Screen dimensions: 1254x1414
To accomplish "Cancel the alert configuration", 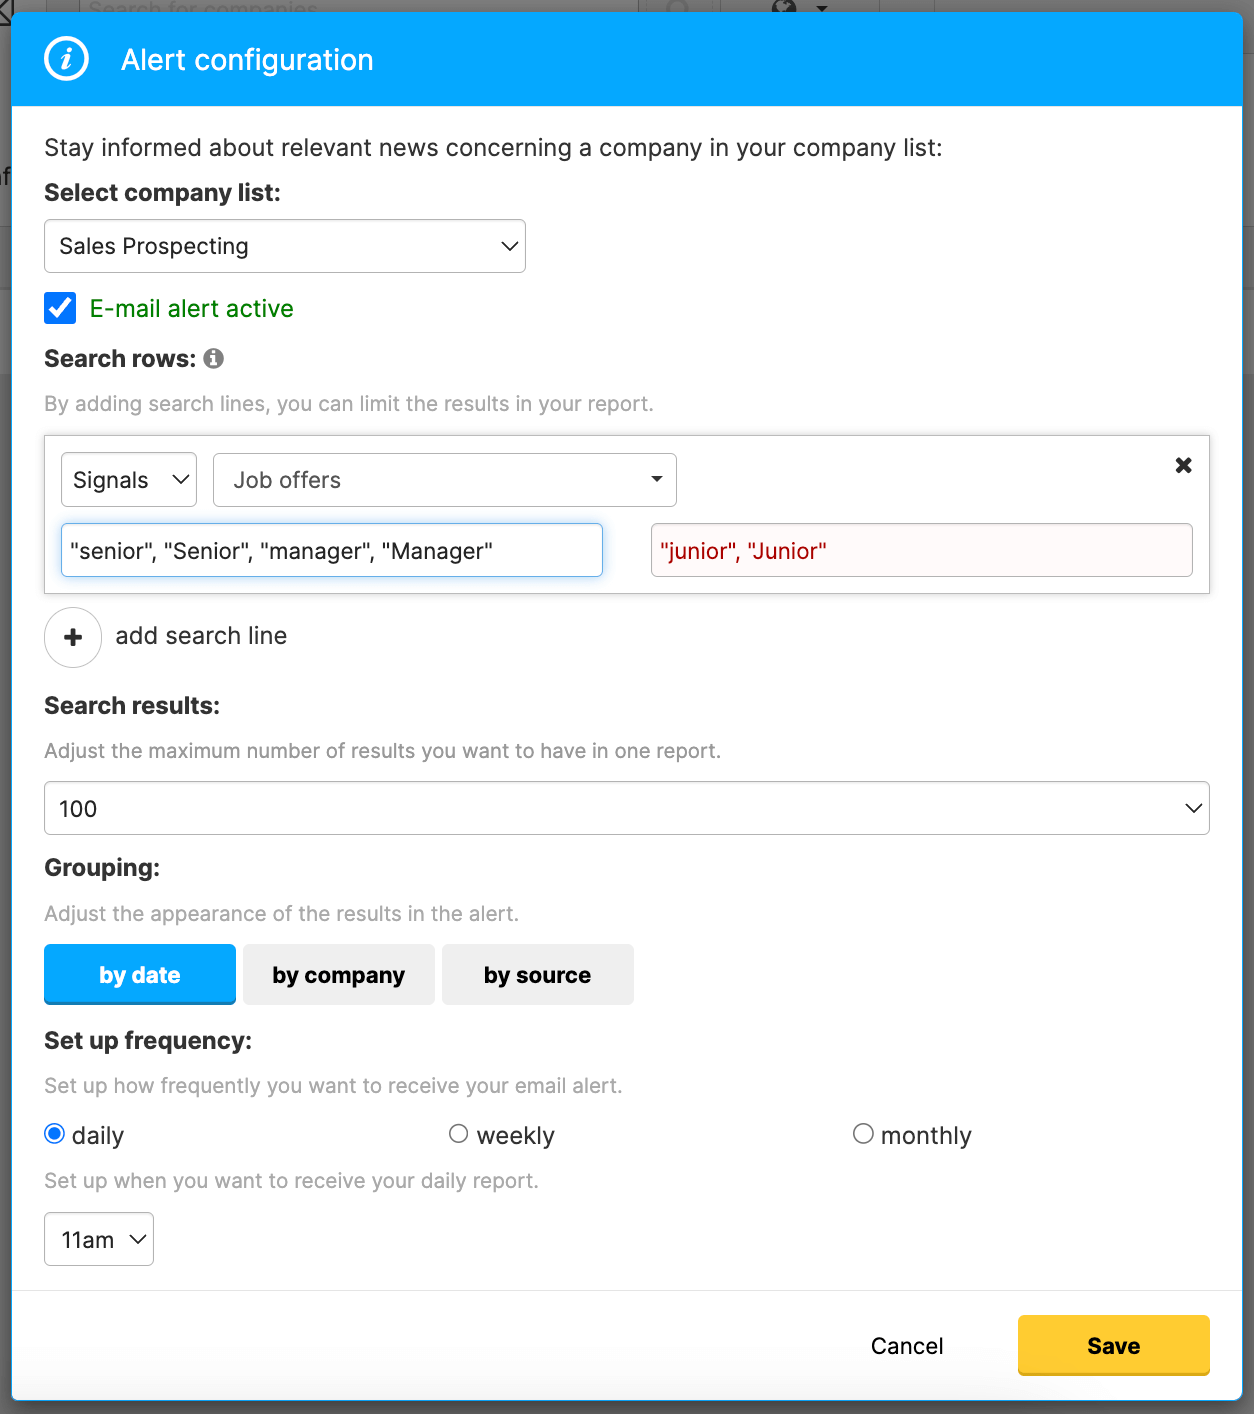I will pyautogui.click(x=906, y=1345).
